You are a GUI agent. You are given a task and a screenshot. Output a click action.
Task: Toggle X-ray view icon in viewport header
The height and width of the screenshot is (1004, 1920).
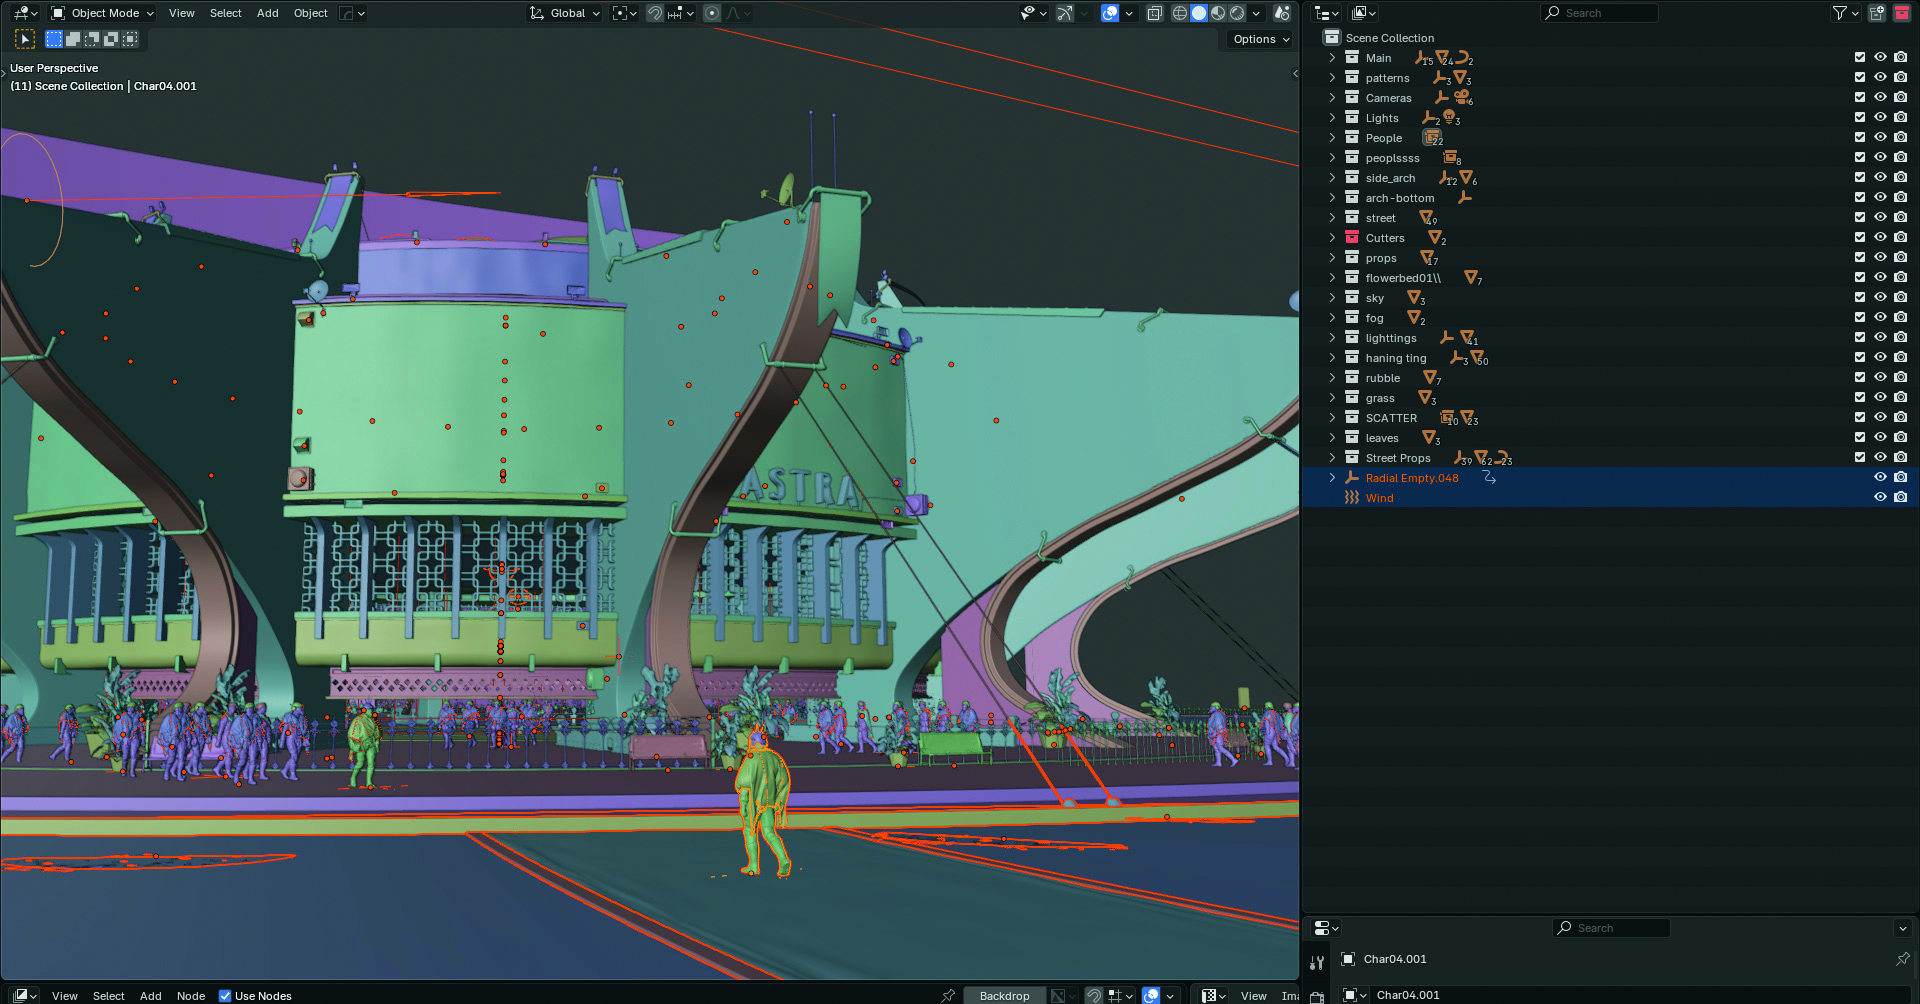[1154, 13]
